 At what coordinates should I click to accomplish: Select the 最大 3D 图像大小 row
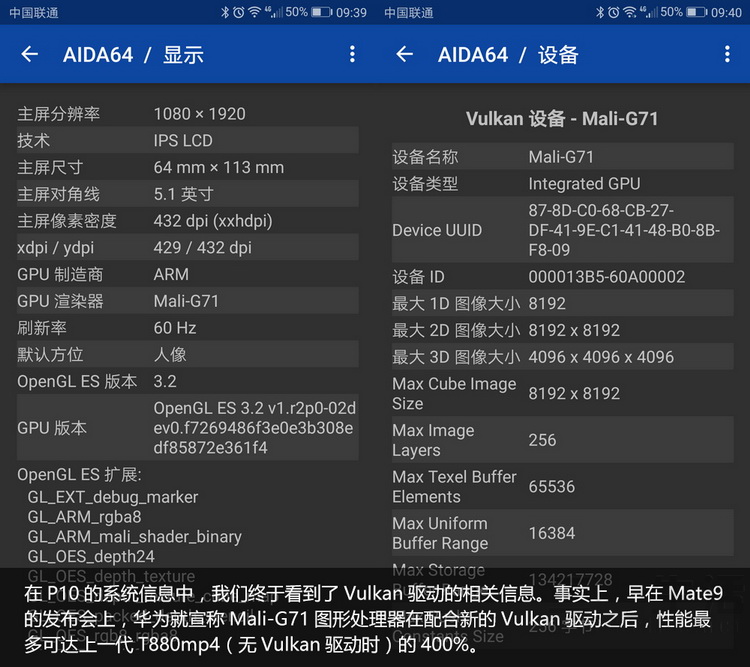[562, 356]
